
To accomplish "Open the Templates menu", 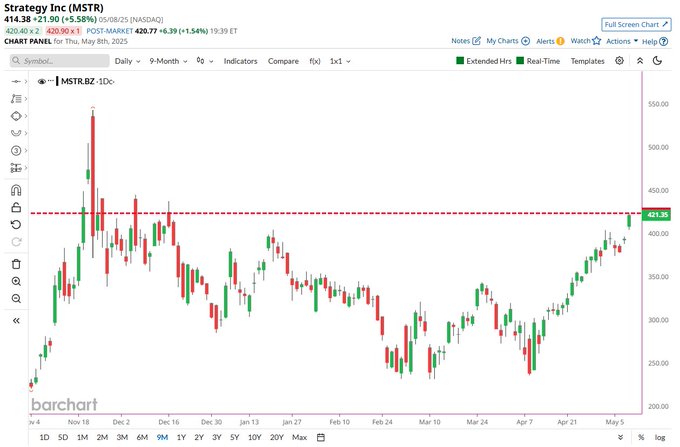I will pos(587,61).
